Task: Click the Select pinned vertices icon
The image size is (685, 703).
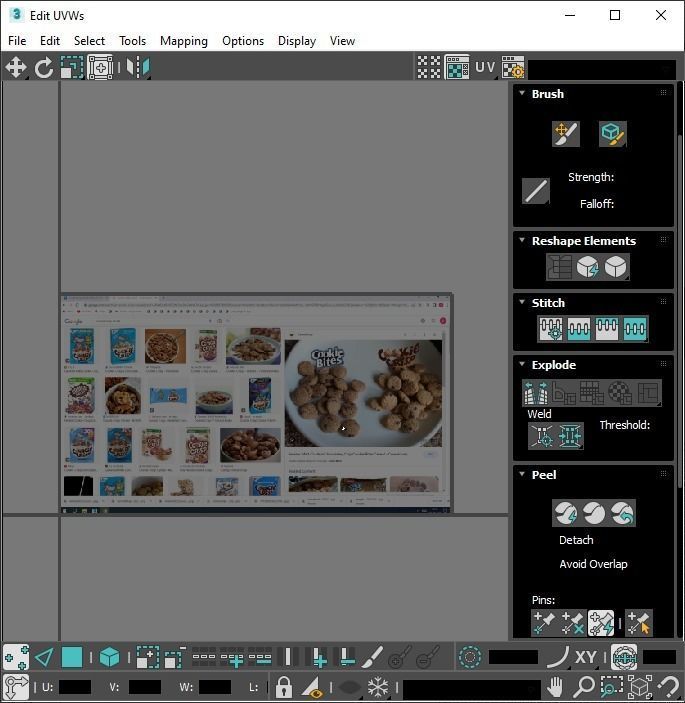Action: pyautogui.click(x=638, y=623)
